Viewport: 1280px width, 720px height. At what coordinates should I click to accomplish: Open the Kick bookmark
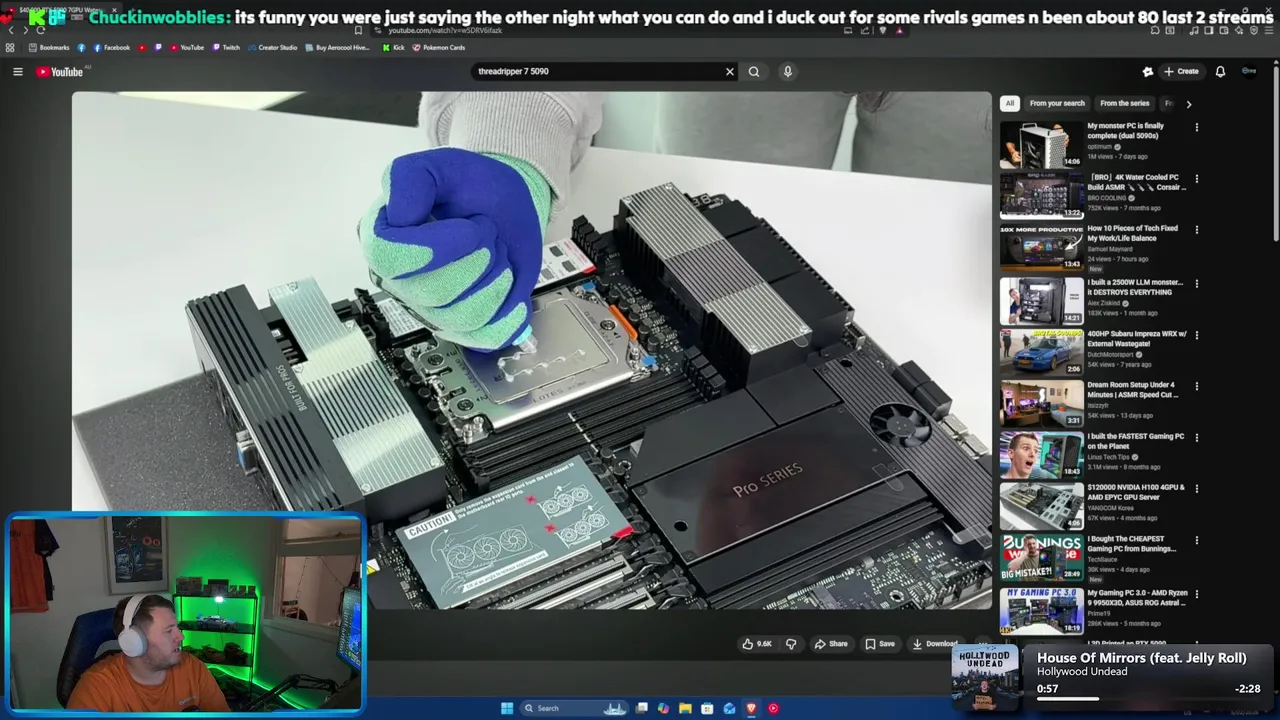(393, 47)
